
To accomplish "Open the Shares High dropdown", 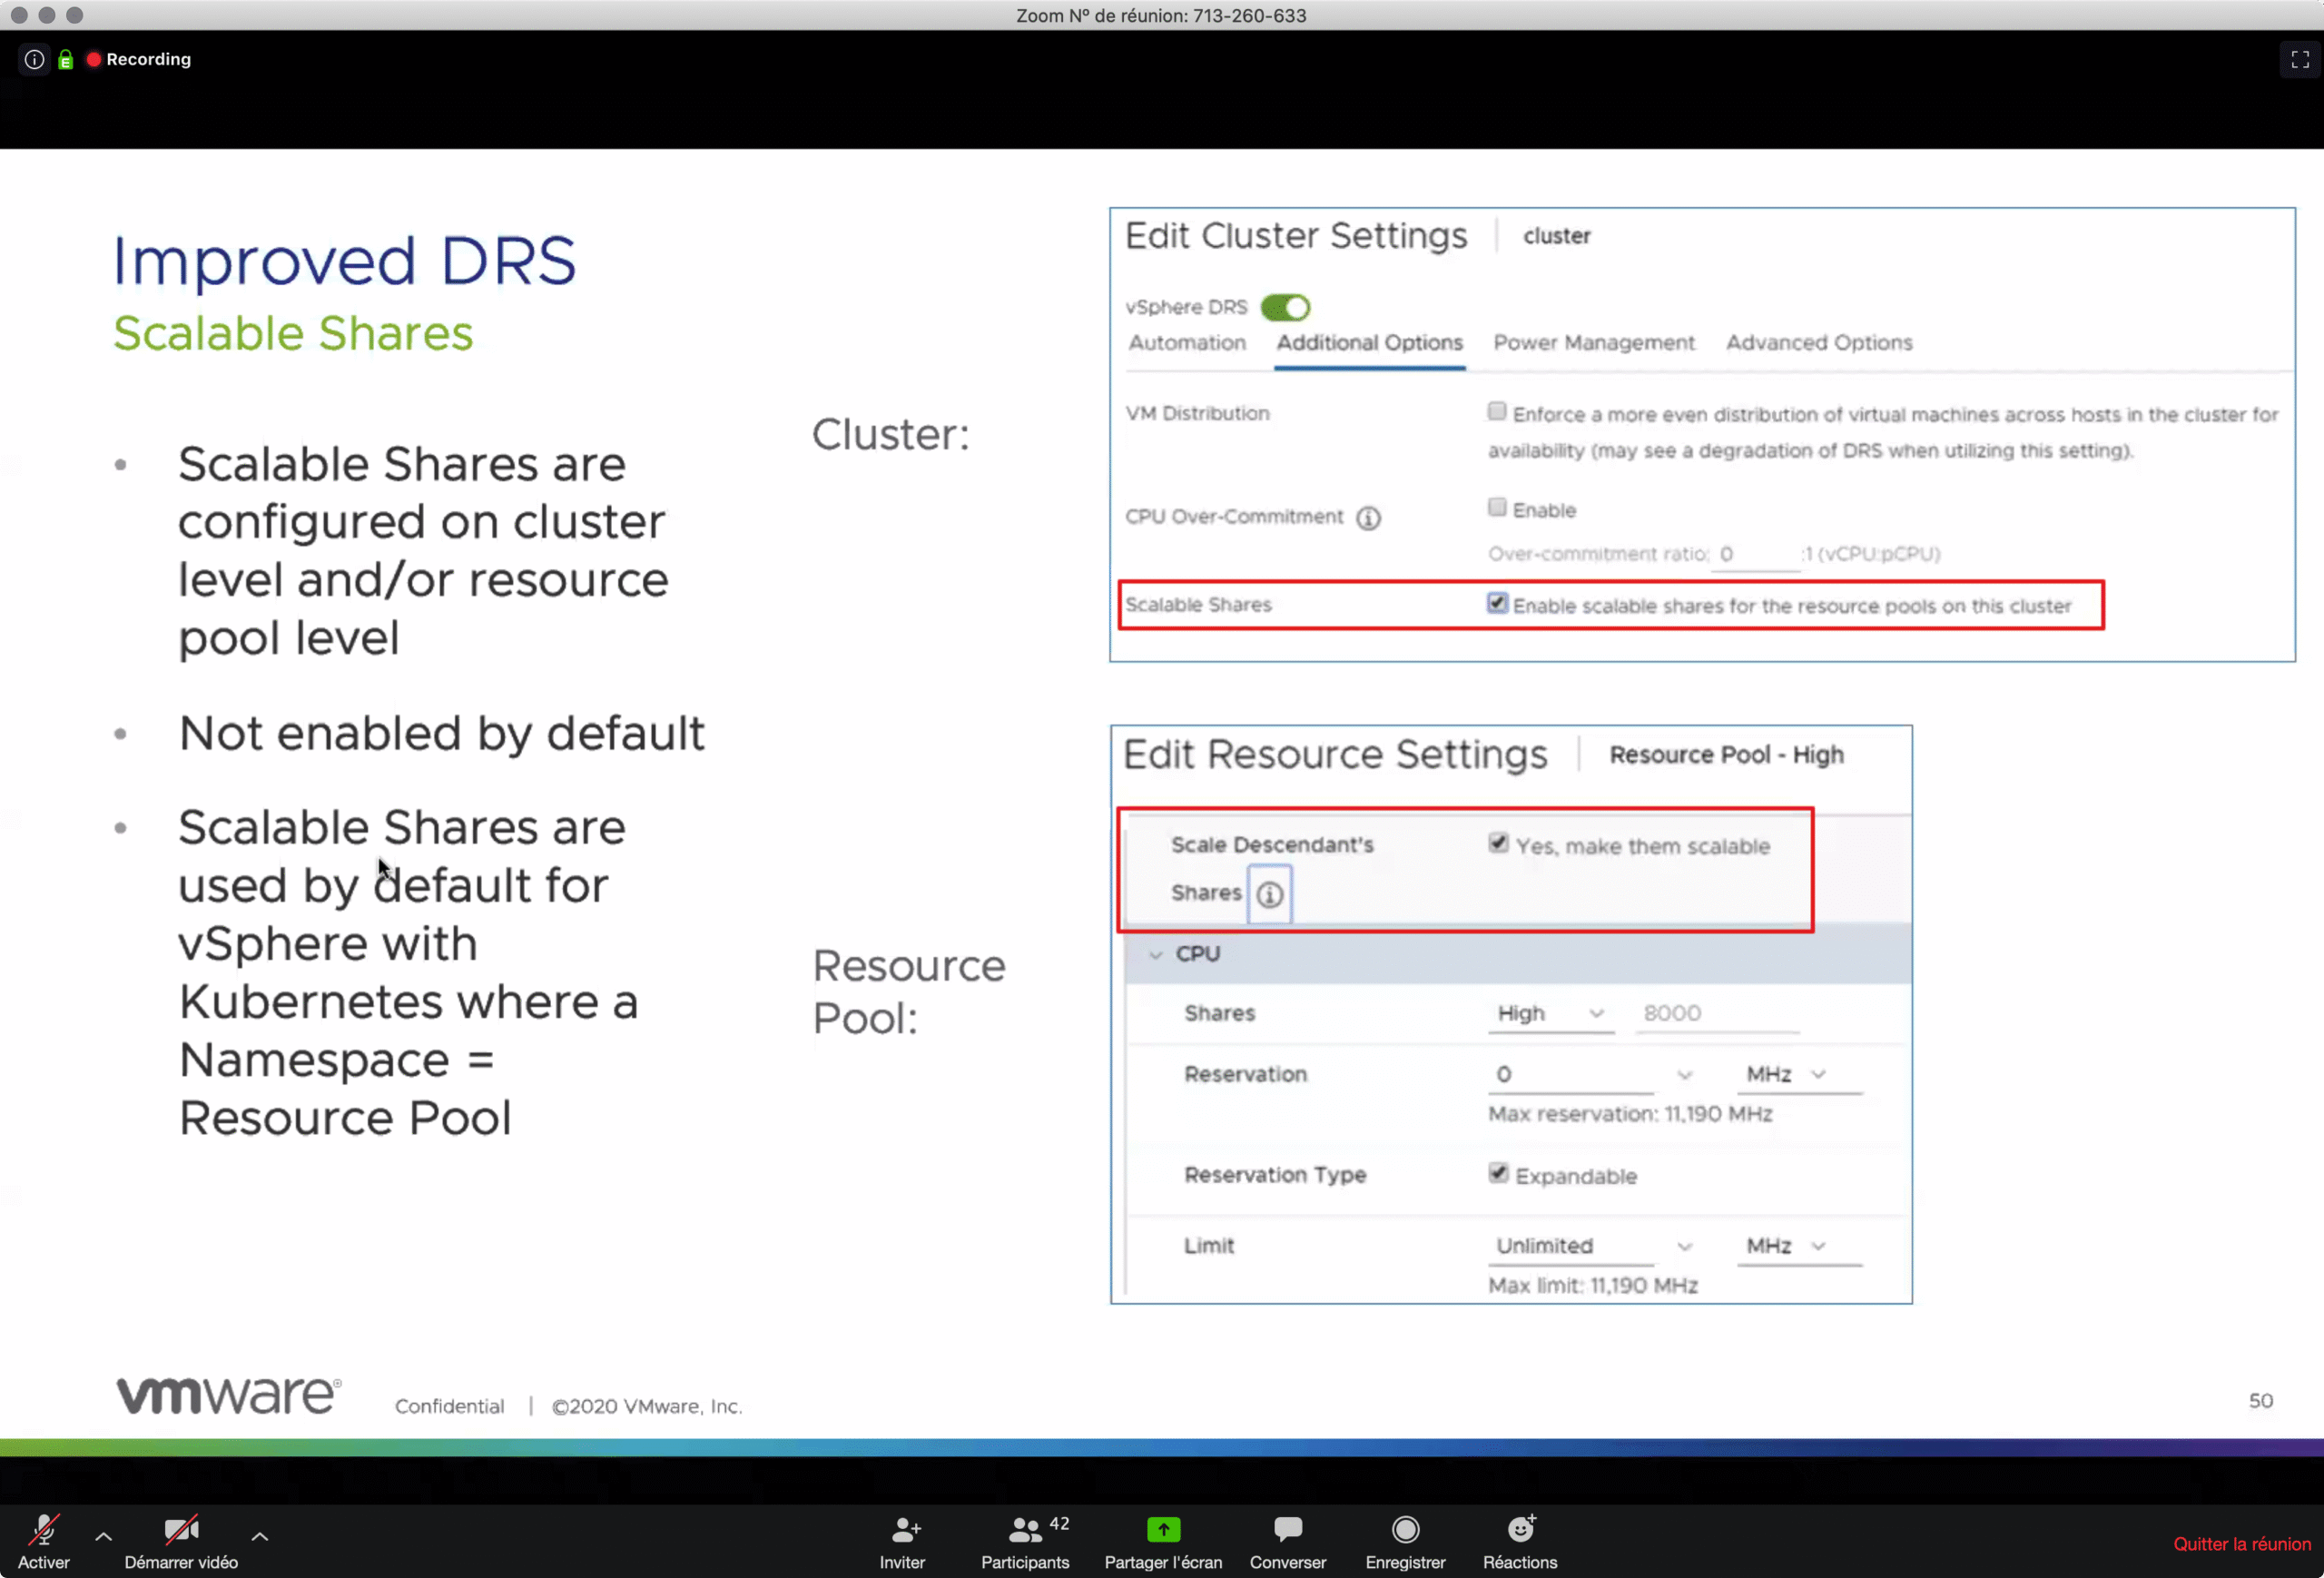I will coord(1549,1013).
